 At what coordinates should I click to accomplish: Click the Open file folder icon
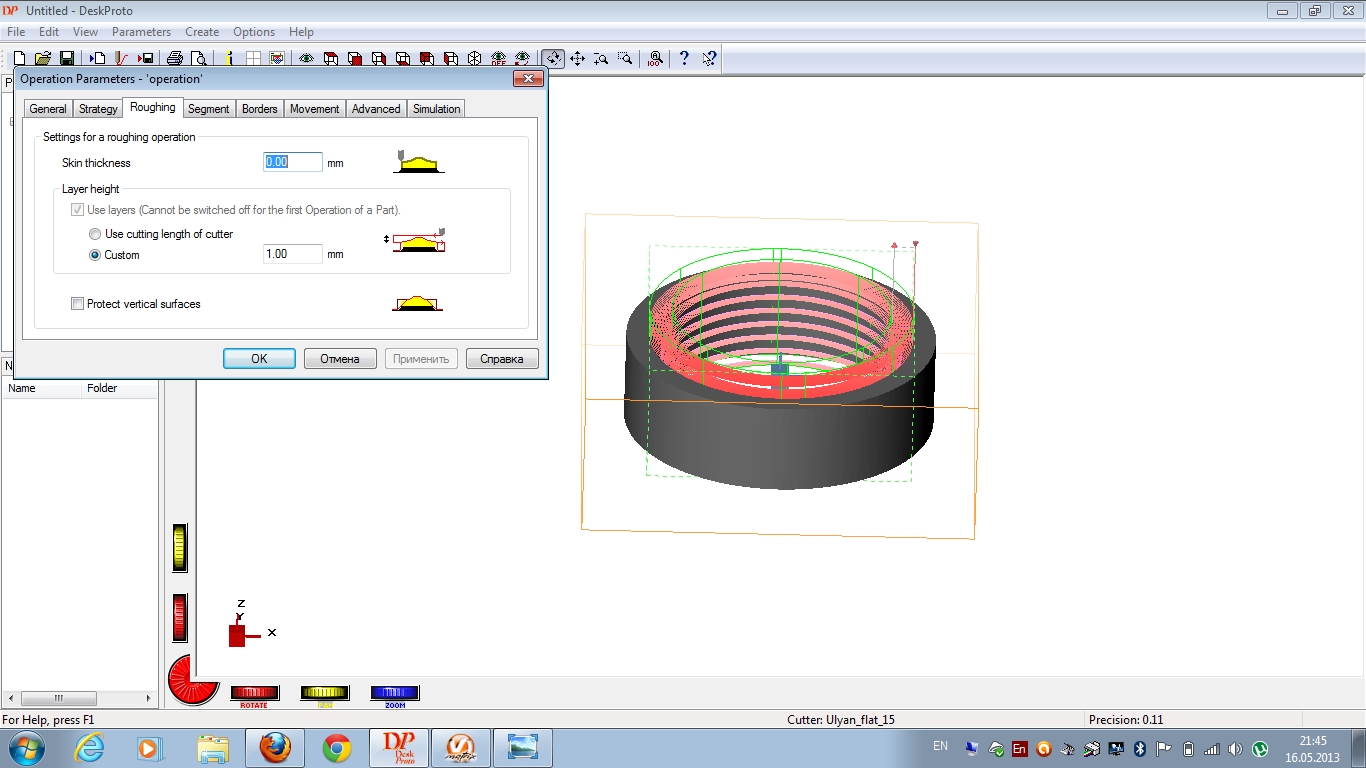tap(43, 59)
